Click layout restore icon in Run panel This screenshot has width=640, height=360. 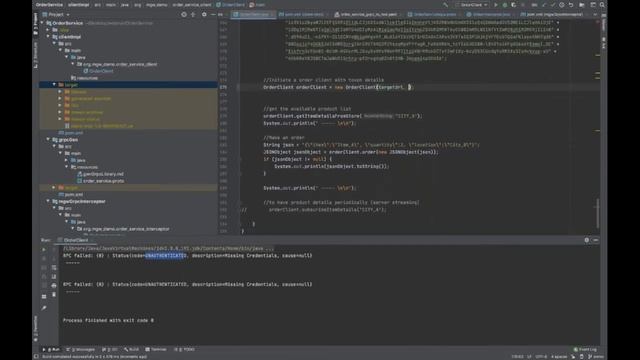tap(44, 296)
